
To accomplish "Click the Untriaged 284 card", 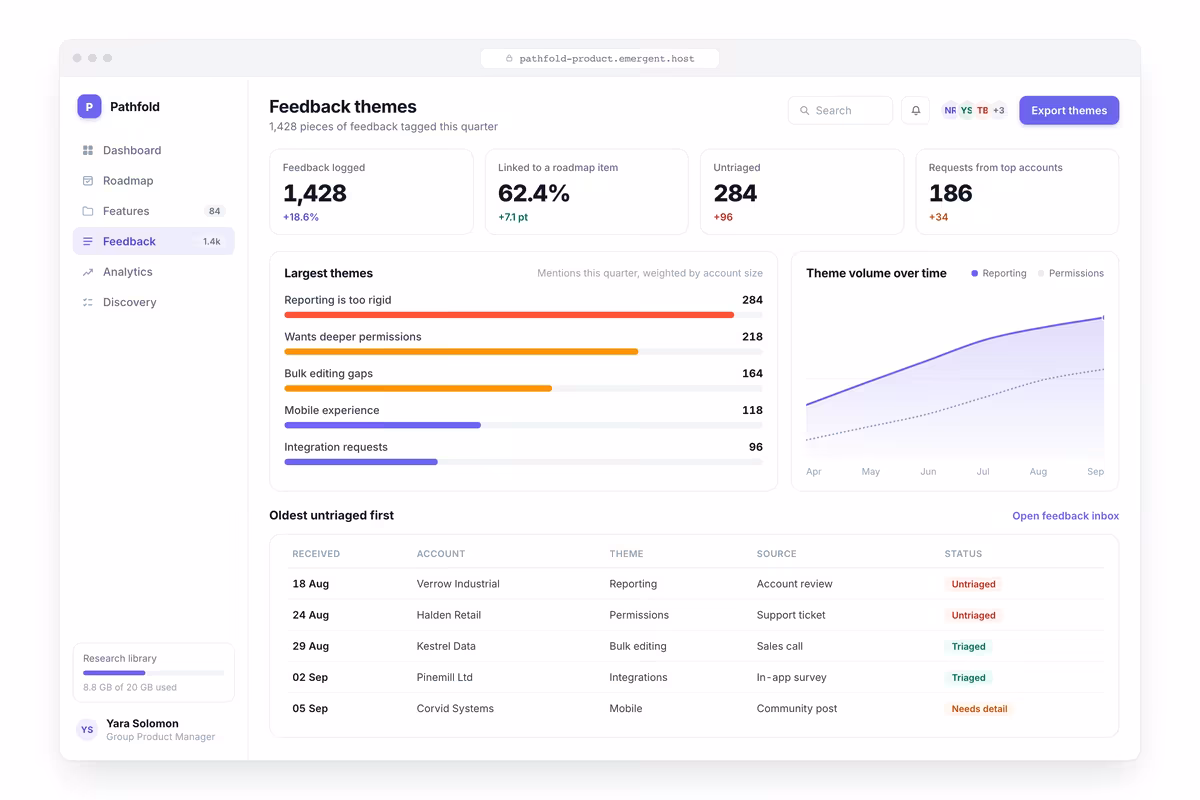I will (802, 192).
